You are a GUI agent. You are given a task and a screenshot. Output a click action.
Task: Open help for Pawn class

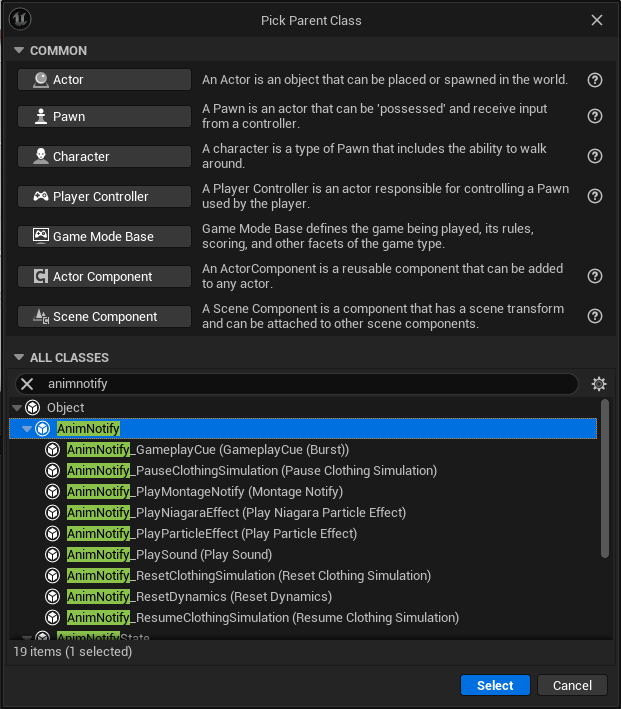595,116
